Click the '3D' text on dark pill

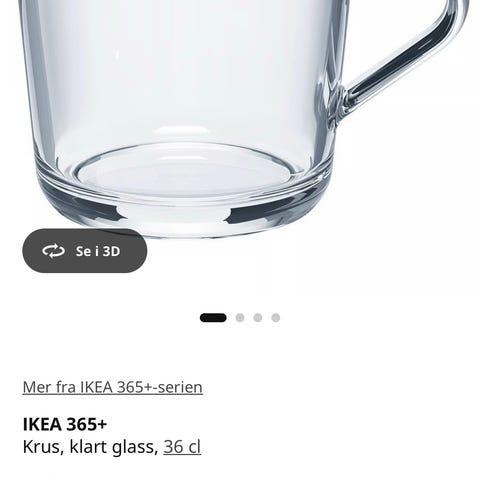[111, 251]
